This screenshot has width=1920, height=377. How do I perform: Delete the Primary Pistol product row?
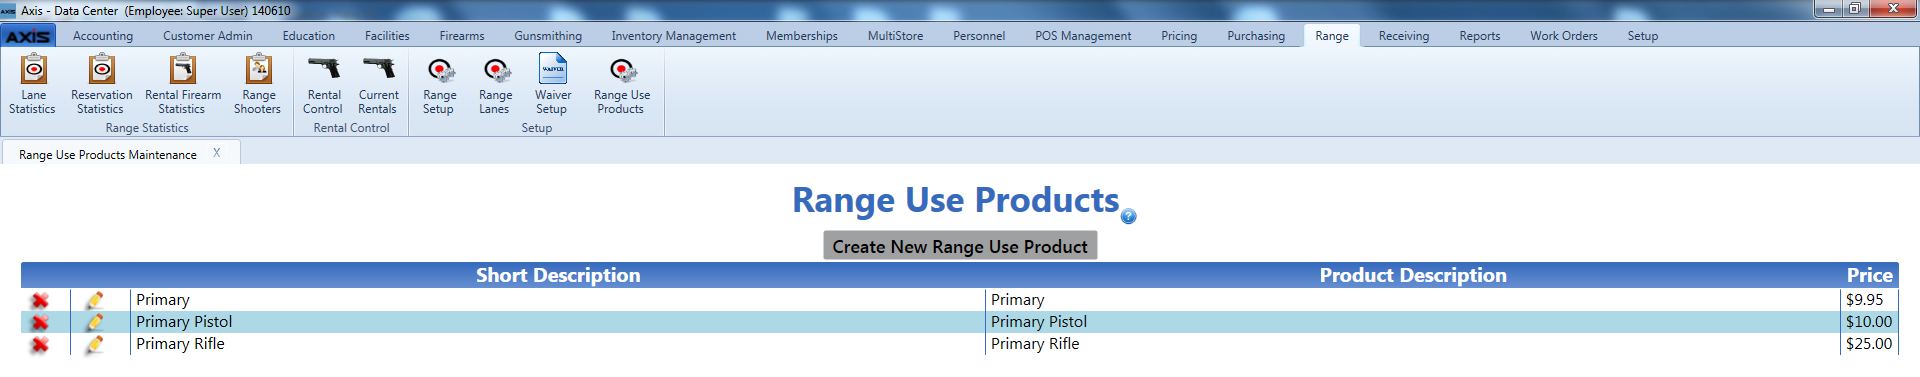[x=40, y=322]
